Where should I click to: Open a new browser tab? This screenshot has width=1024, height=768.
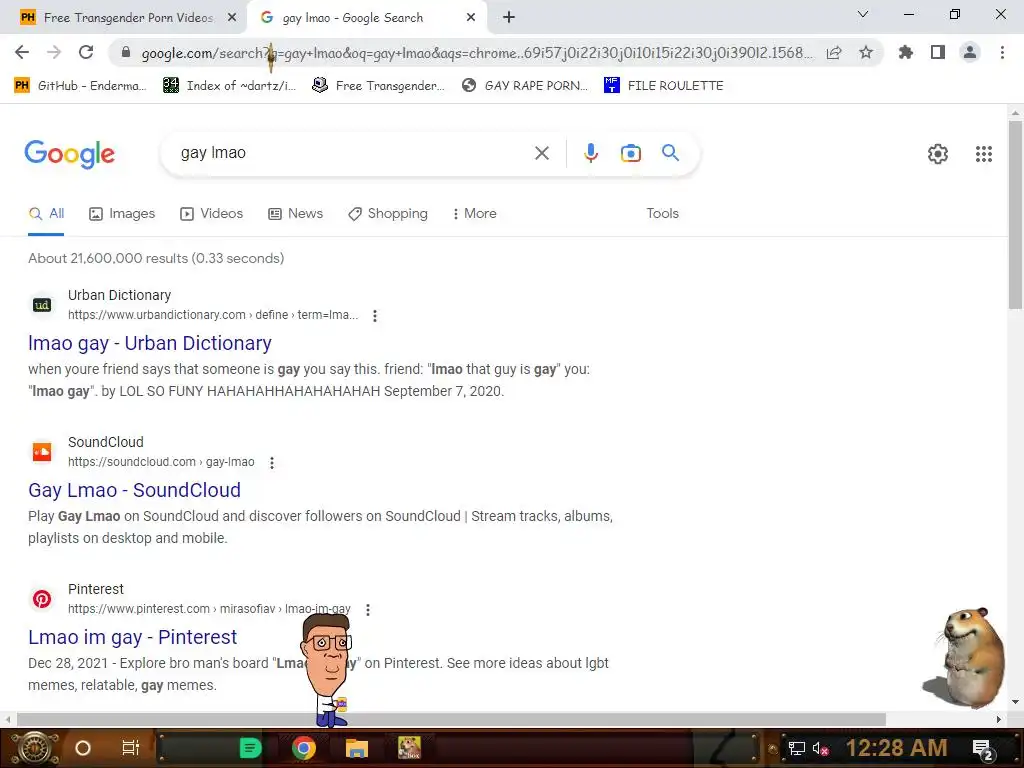[x=509, y=18]
